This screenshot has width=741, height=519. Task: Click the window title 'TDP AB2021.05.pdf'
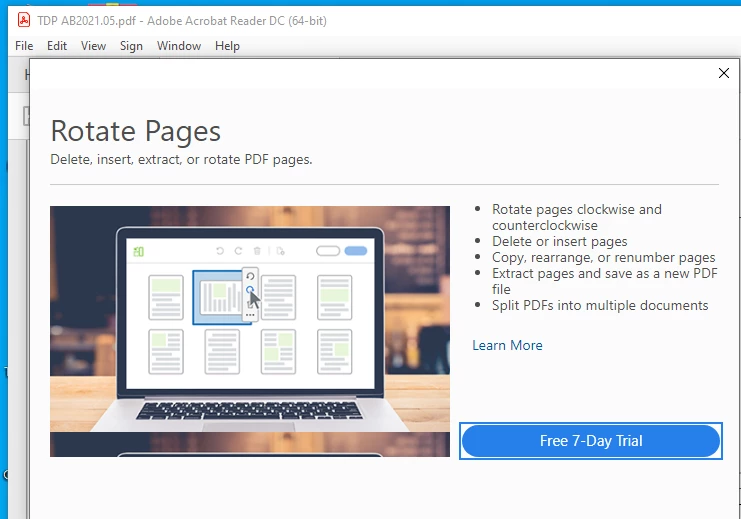(x=86, y=21)
